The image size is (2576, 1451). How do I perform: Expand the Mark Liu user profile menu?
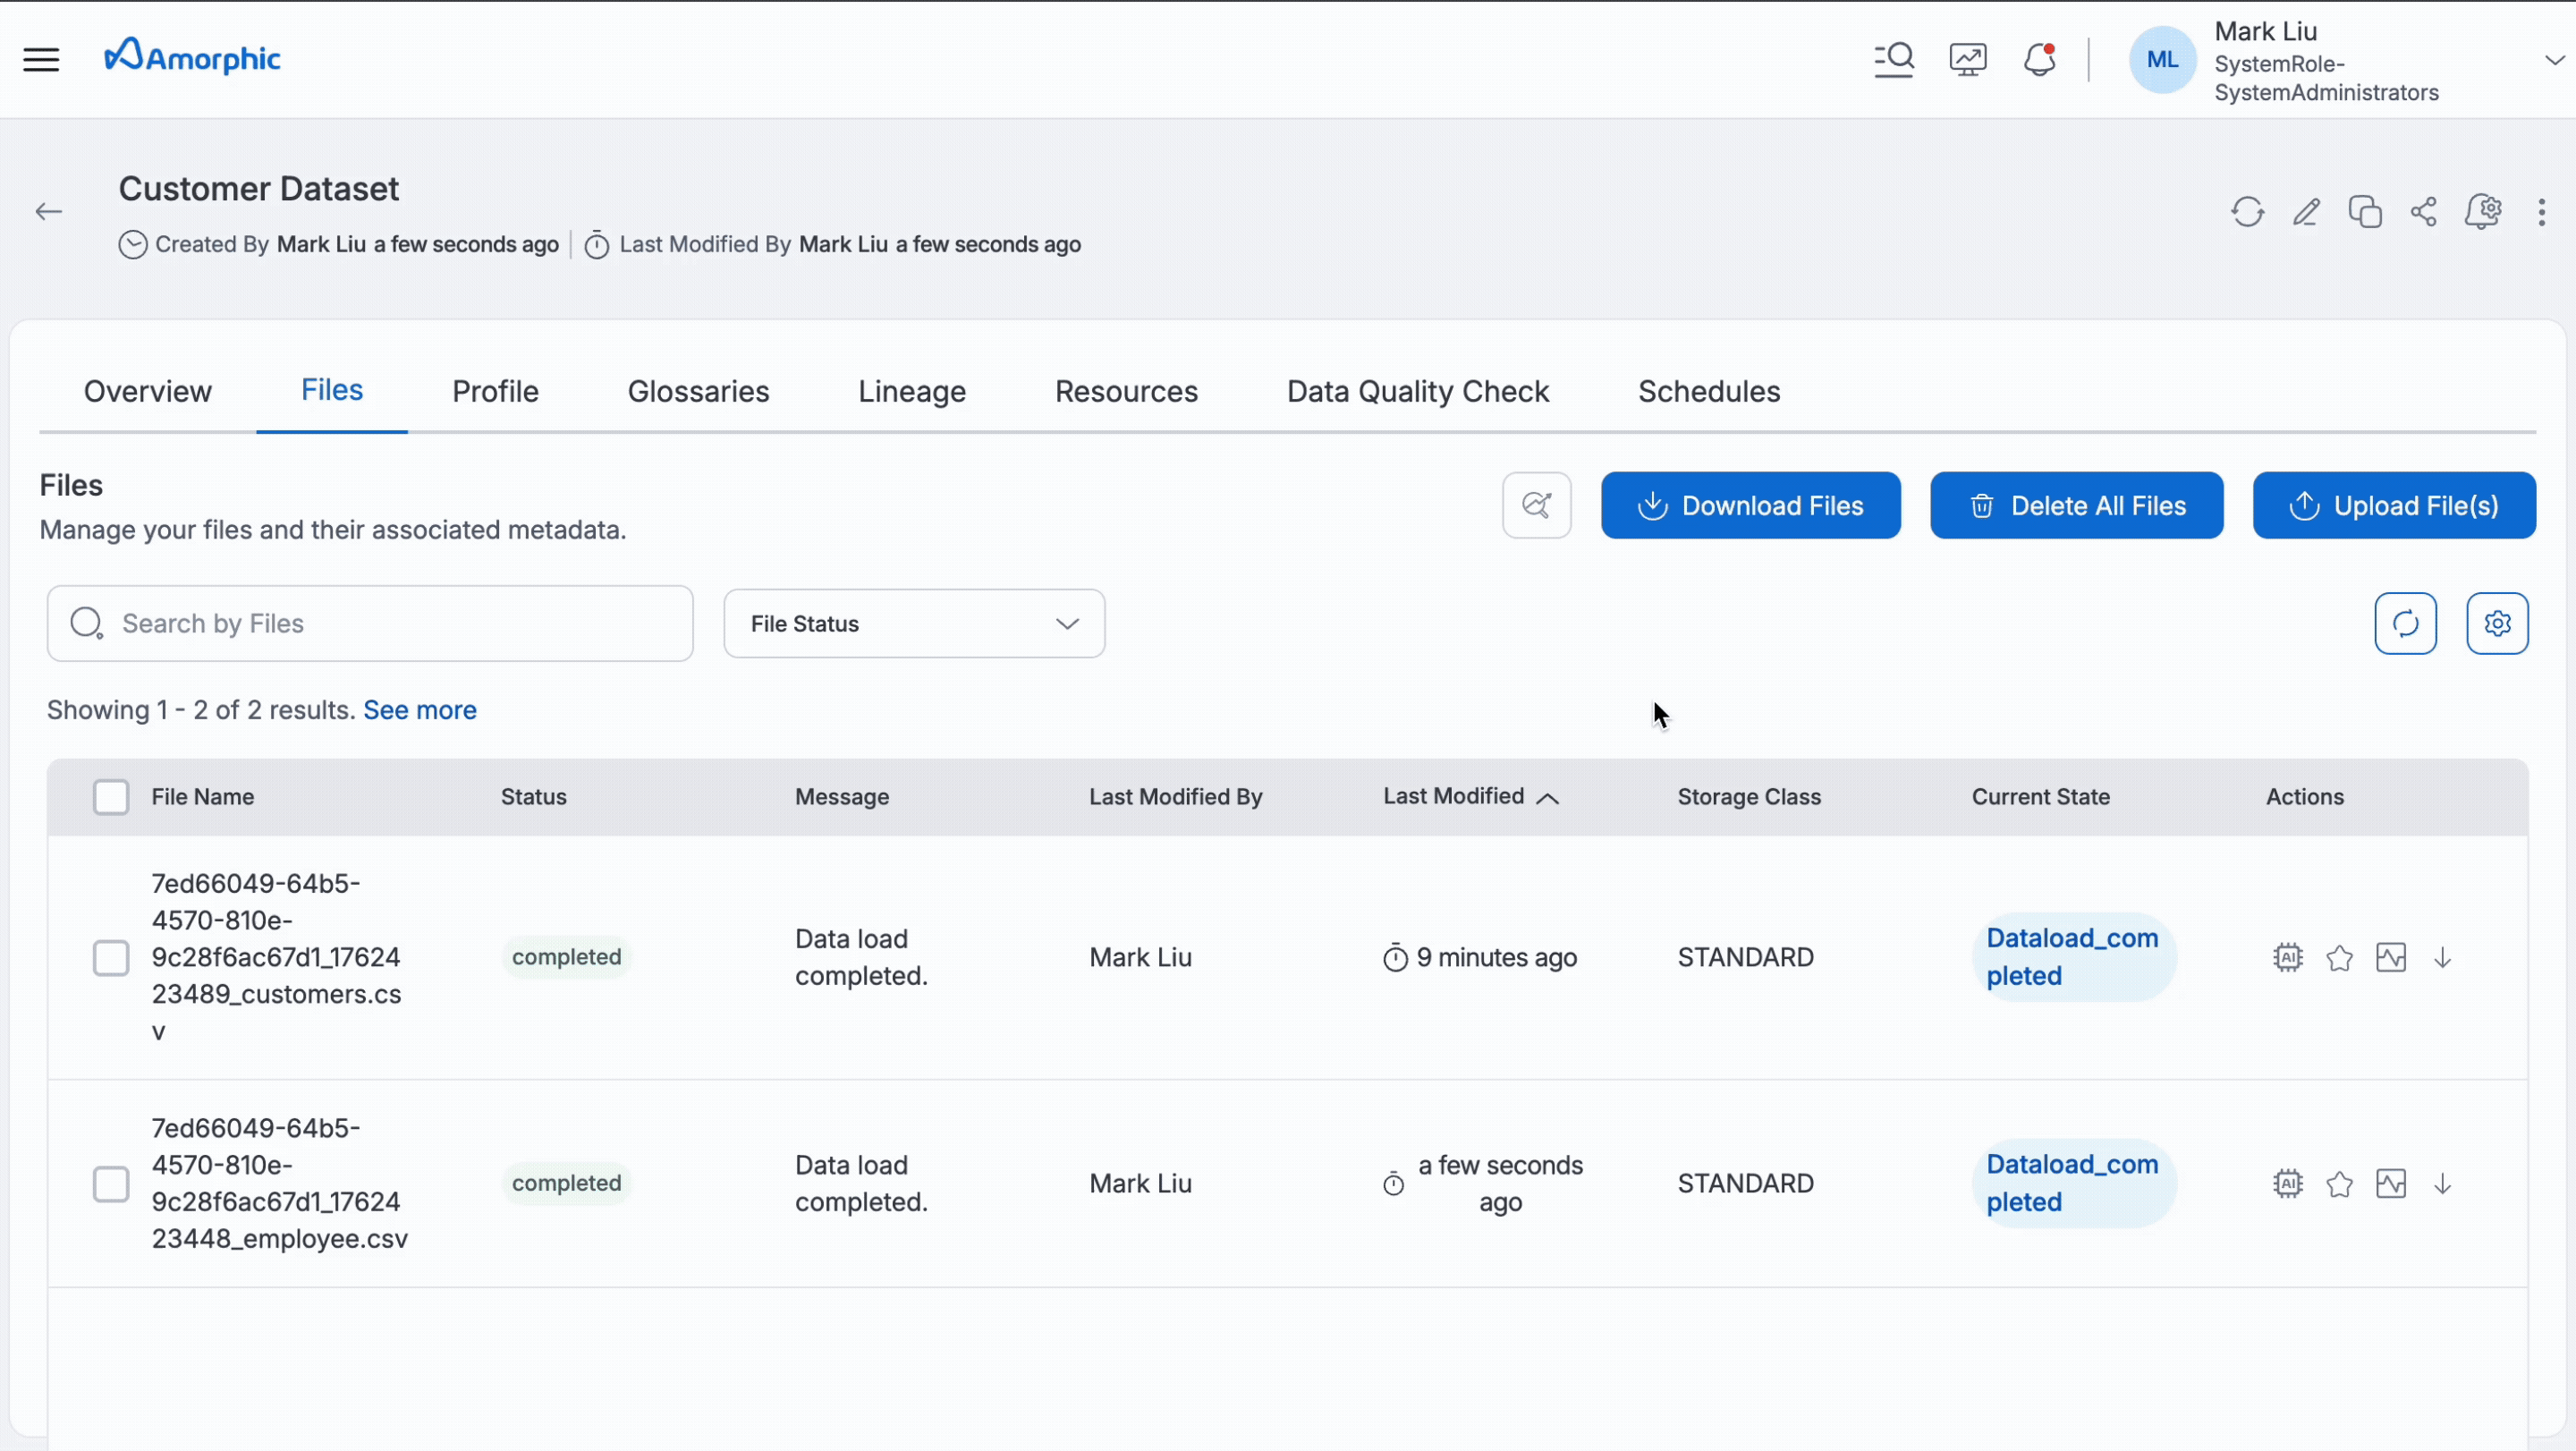pyautogui.click(x=2553, y=60)
